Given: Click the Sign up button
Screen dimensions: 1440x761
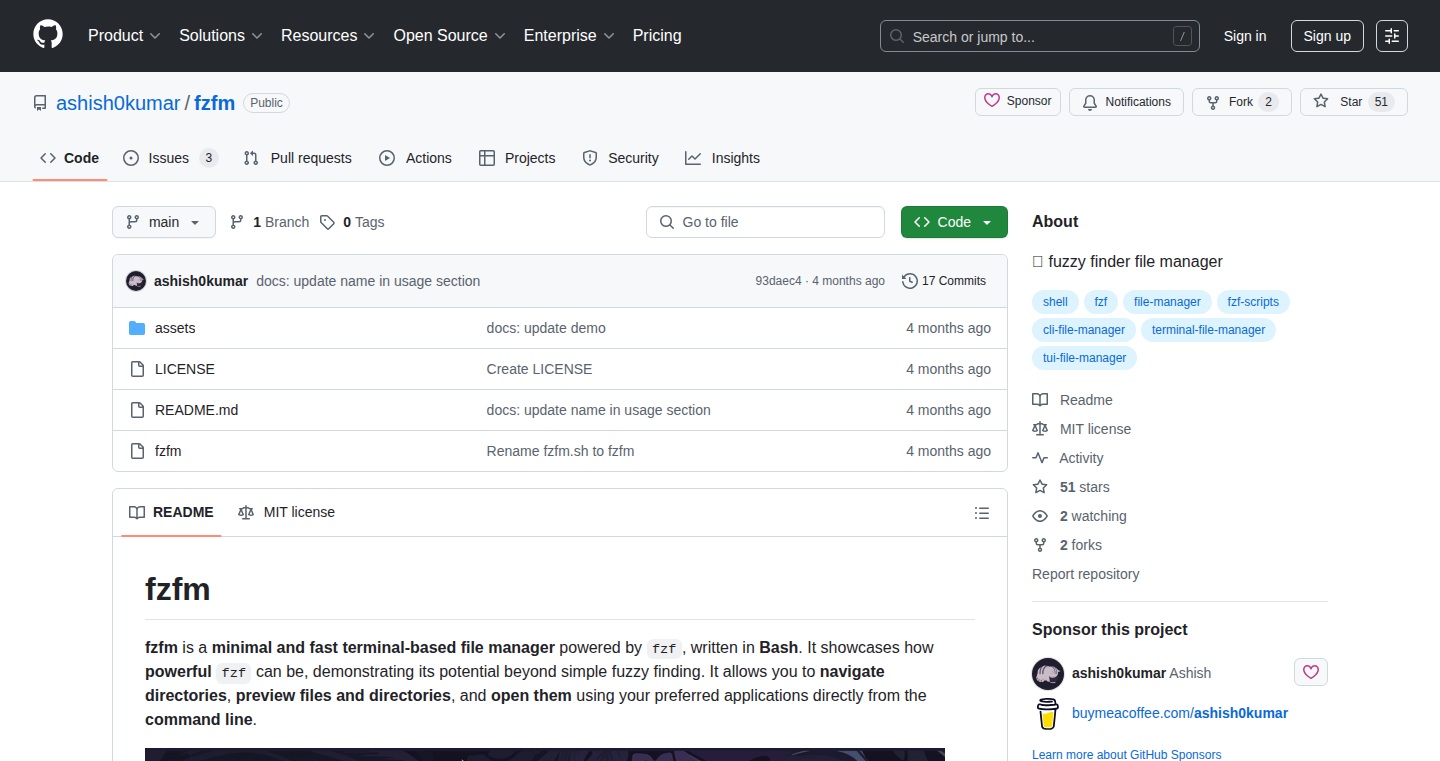Looking at the screenshot, I should pos(1327,36).
